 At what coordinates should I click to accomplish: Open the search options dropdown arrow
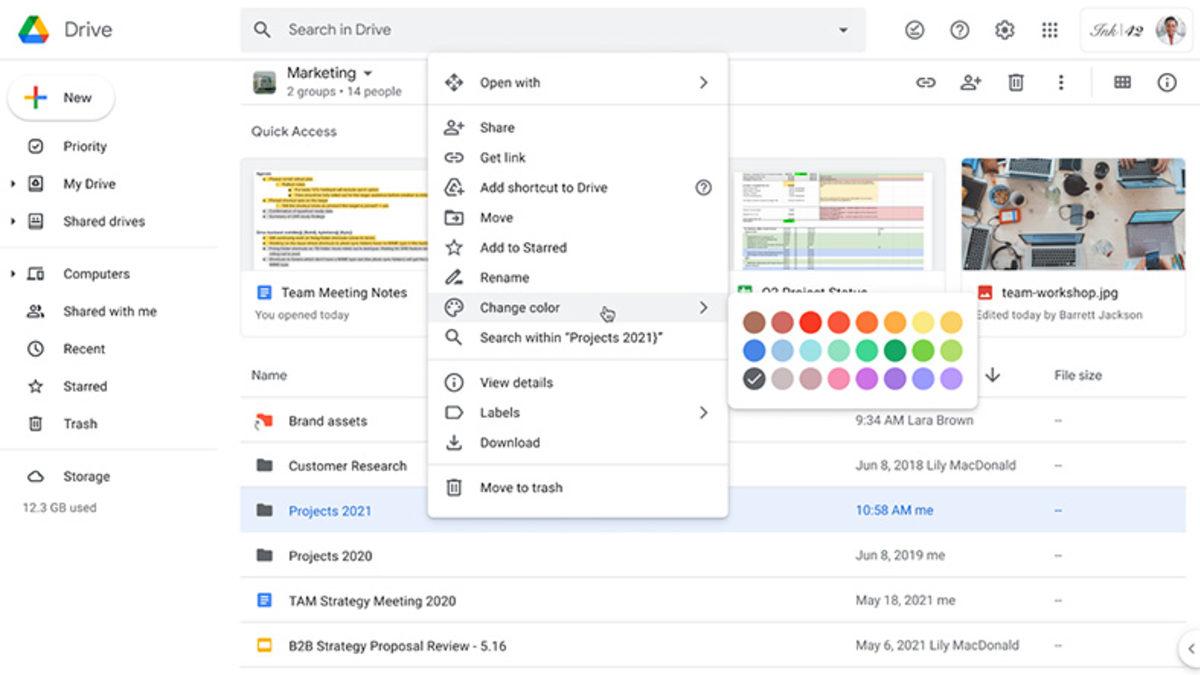click(841, 29)
